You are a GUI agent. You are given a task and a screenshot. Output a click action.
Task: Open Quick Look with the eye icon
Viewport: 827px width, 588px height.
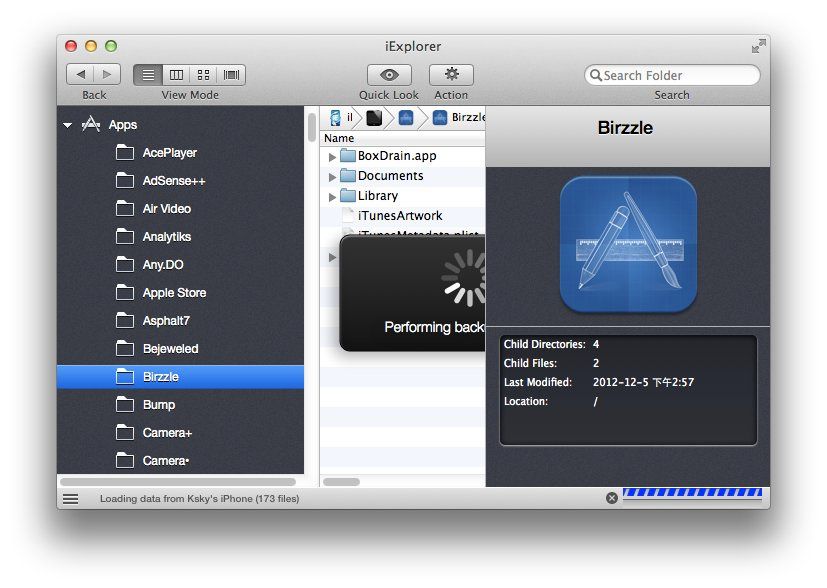pos(389,75)
